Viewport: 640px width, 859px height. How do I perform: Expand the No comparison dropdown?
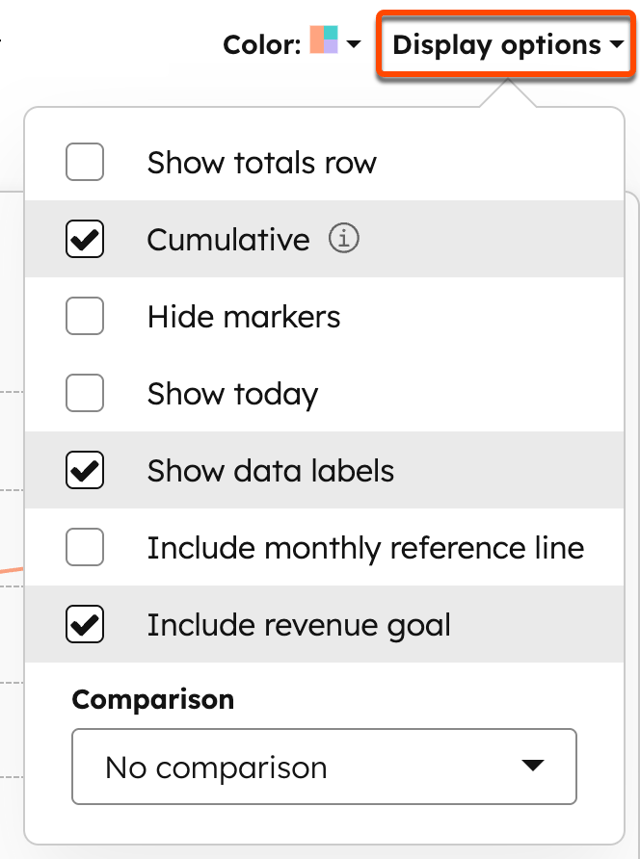(x=324, y=767)
